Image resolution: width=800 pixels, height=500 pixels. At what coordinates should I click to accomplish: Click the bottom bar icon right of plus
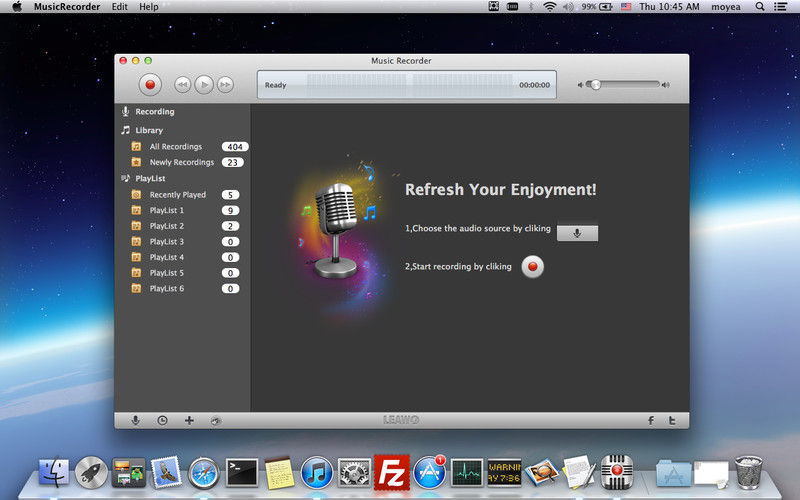[x=216, y=421]
